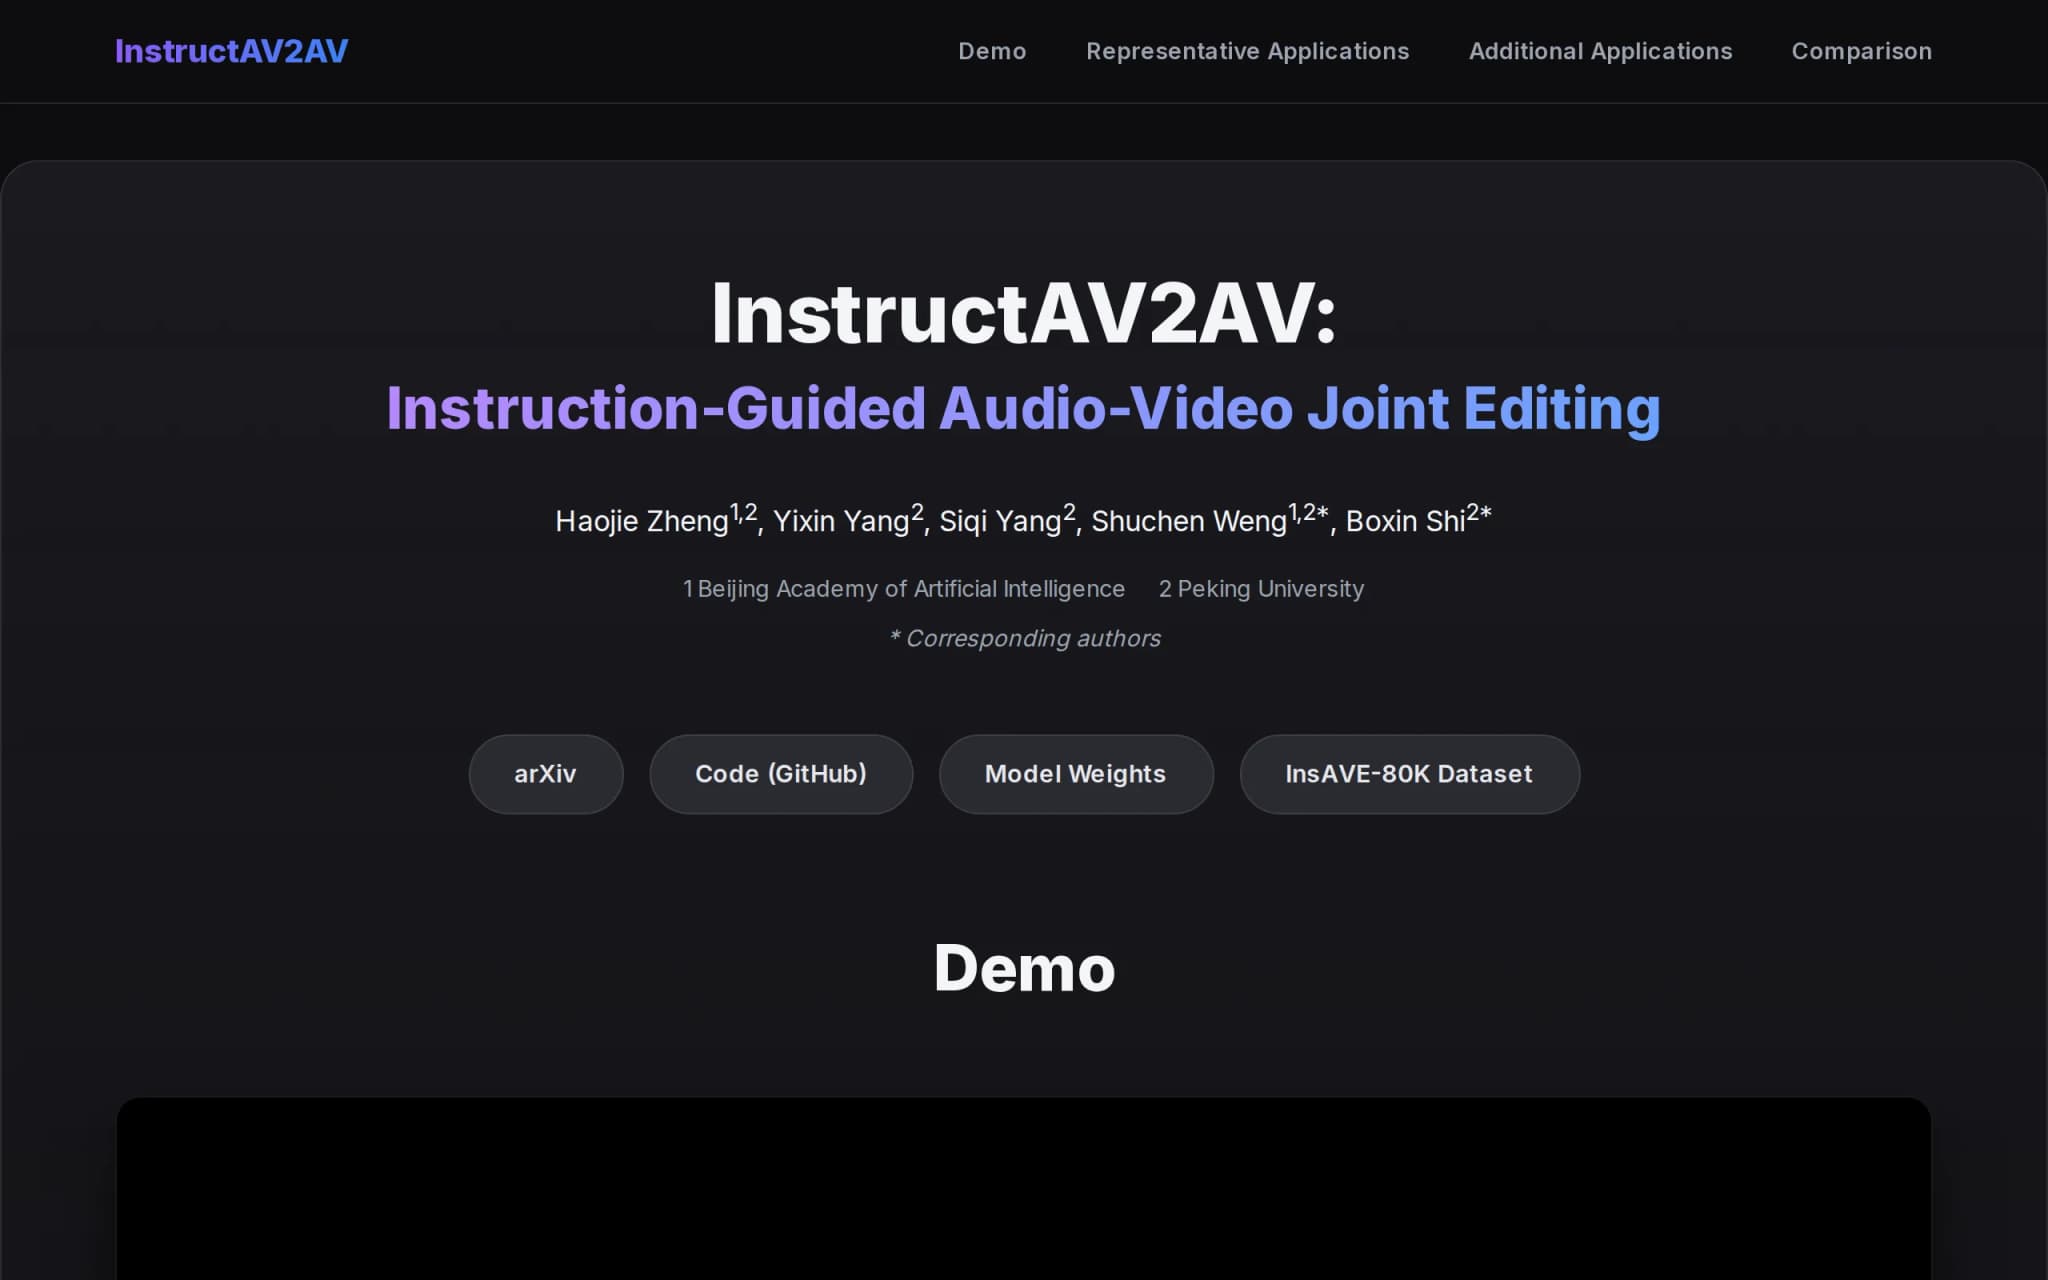The height and width of the screenshot is (1280, 2048).
Task: Open the arXiv paper button
Action: coord(546,774)
